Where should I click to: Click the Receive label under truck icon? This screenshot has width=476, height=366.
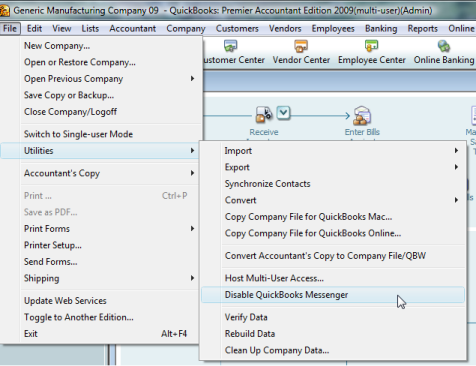point(264,132)
